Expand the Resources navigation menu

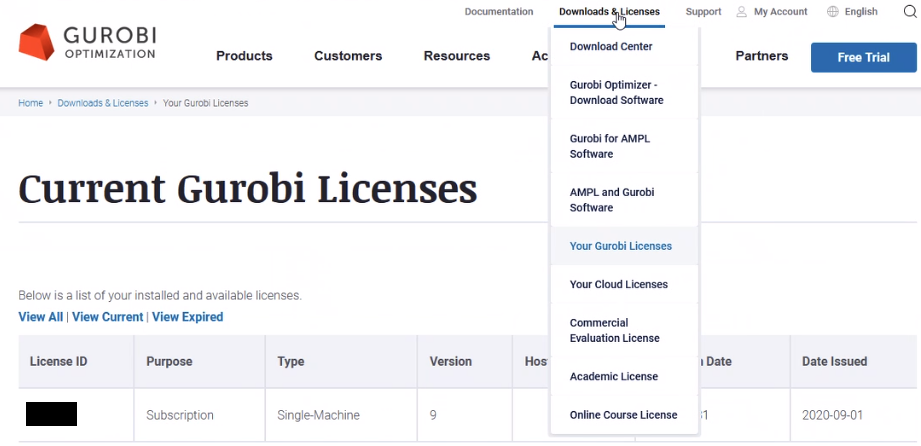[456, 56]
